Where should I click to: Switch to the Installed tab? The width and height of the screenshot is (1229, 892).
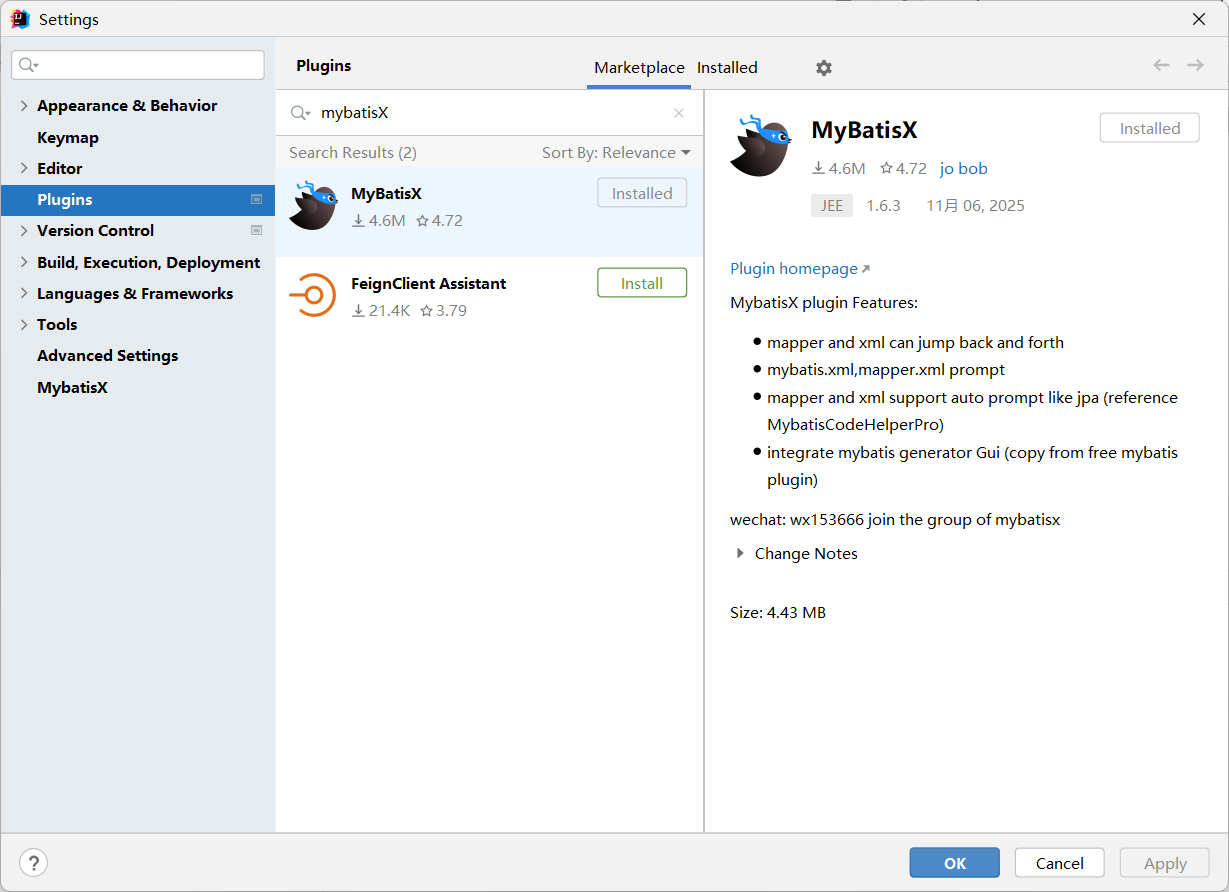(x=727, y=68)
